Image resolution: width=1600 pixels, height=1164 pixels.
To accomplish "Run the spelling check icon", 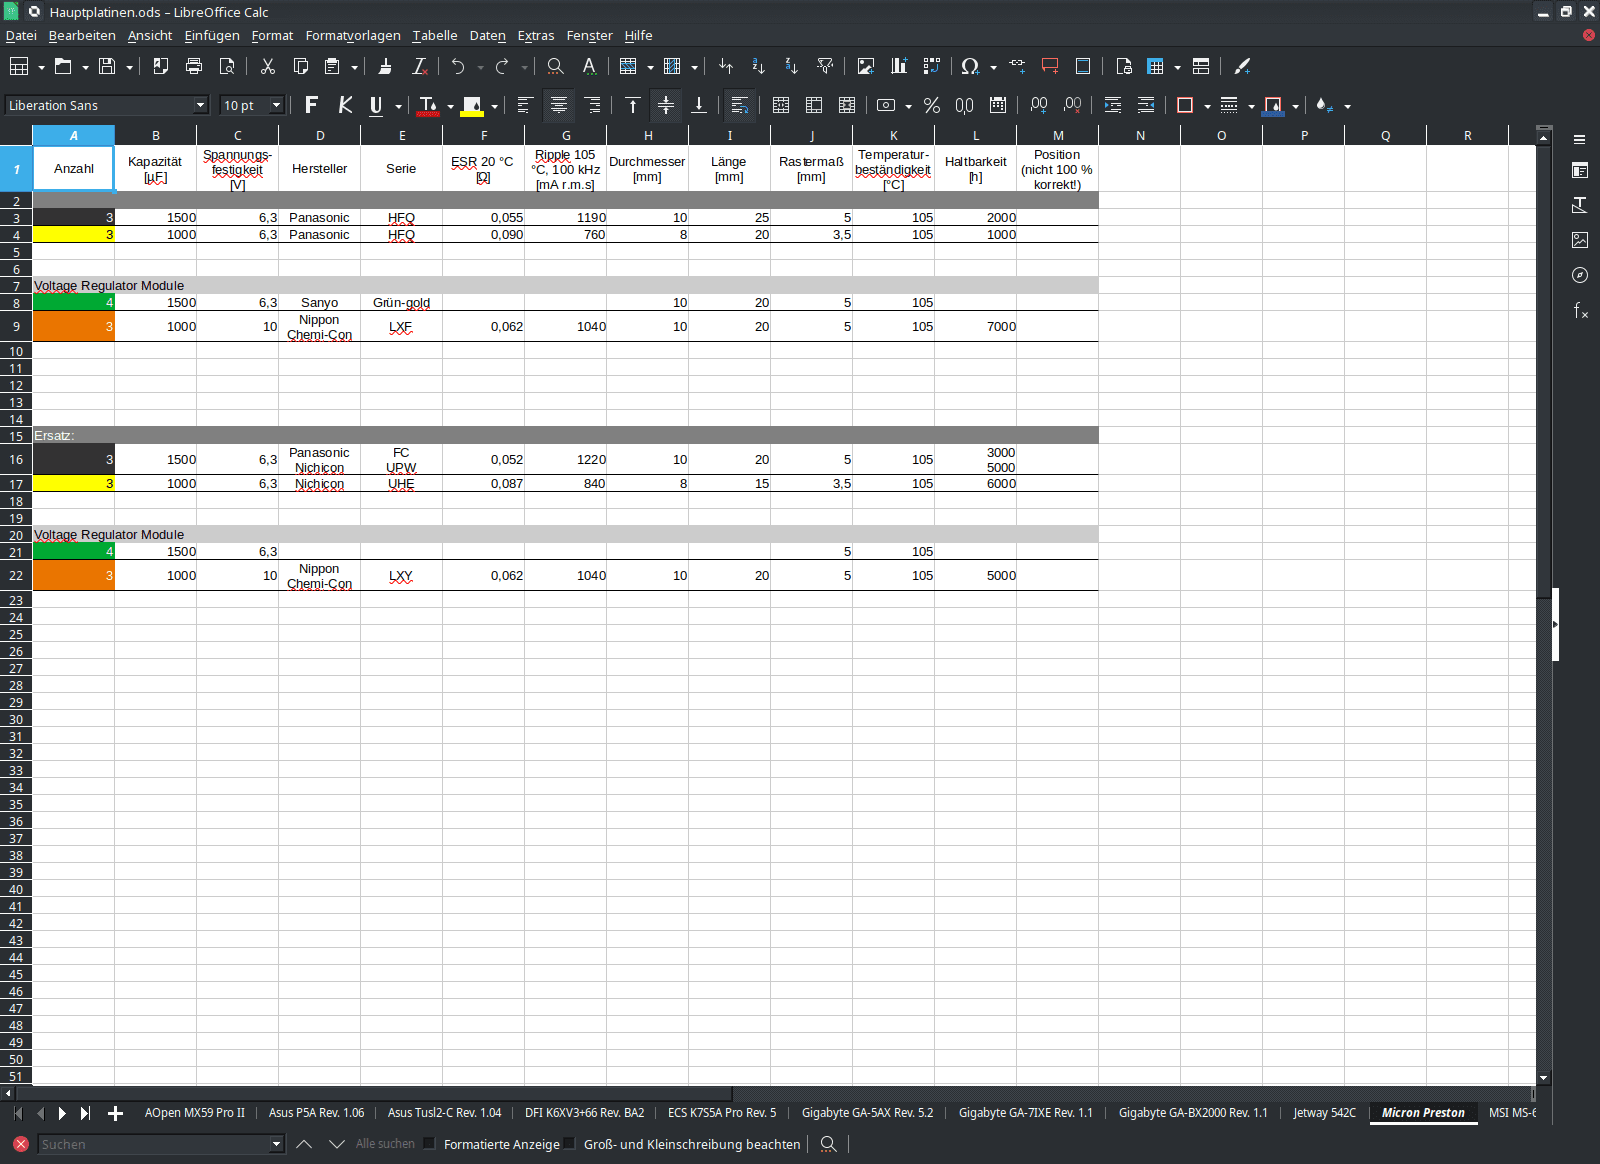I will tap(589, 66).
